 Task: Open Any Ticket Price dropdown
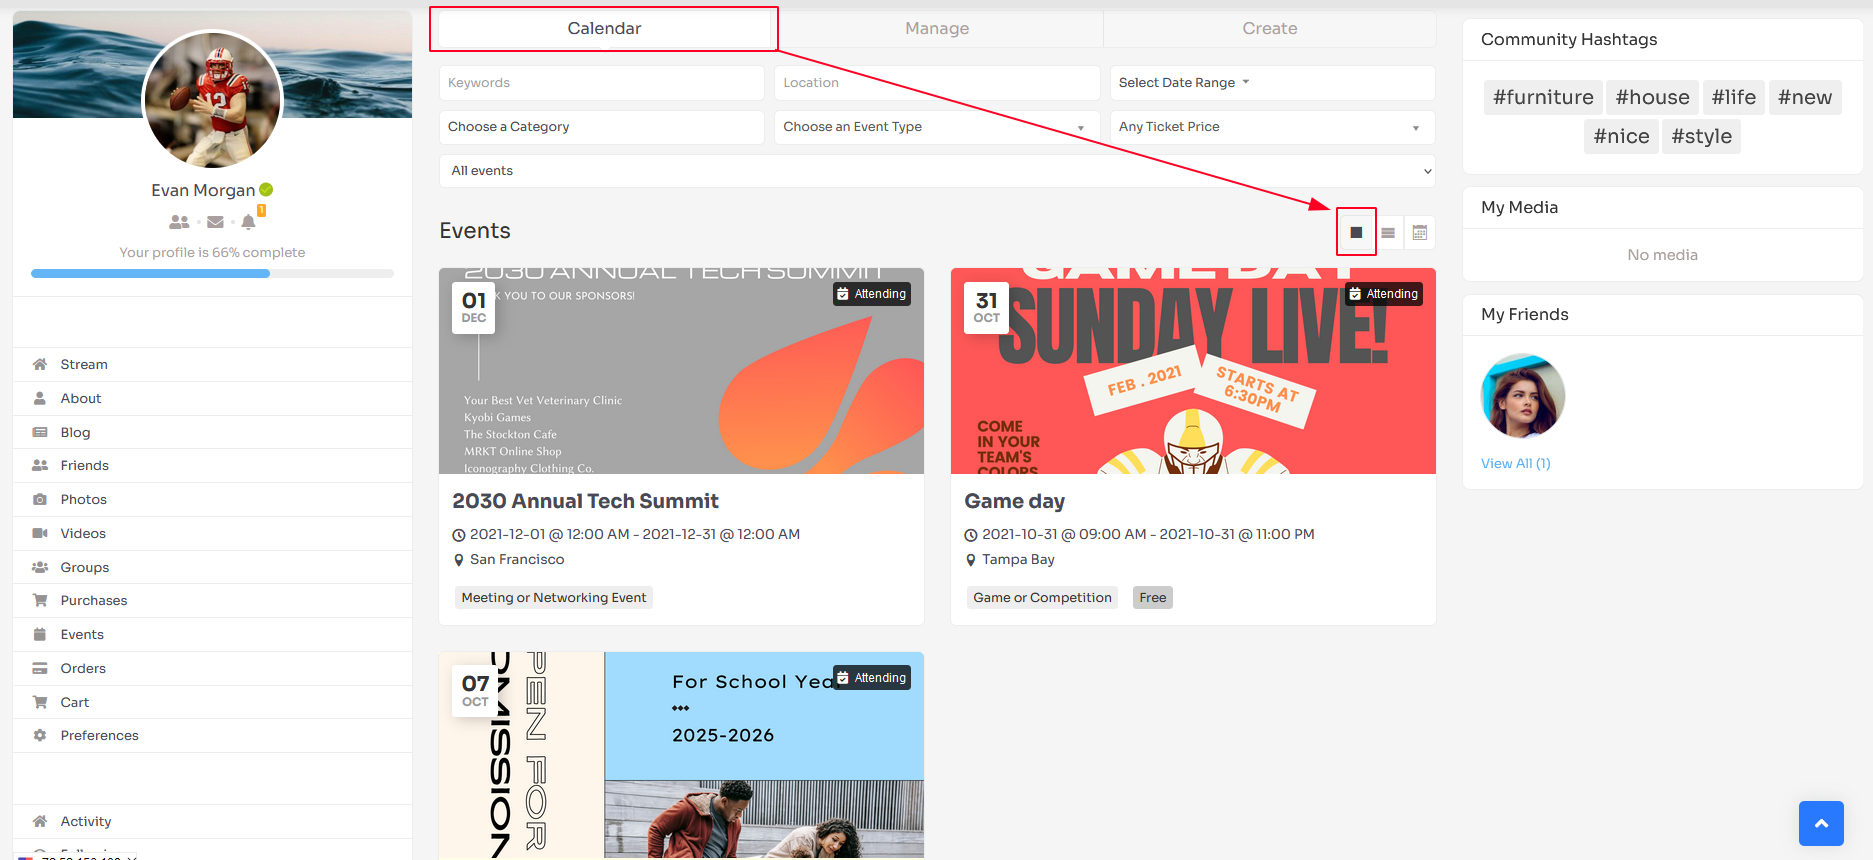(x=1273, y=127)
